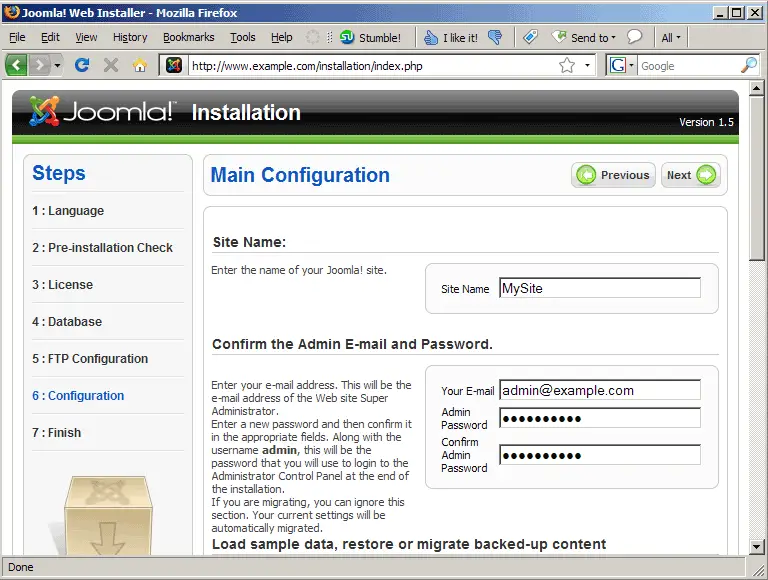Open the View menu
Image resolution: width=768 pixels, height=580 pixels.
[x=86, y=37]
